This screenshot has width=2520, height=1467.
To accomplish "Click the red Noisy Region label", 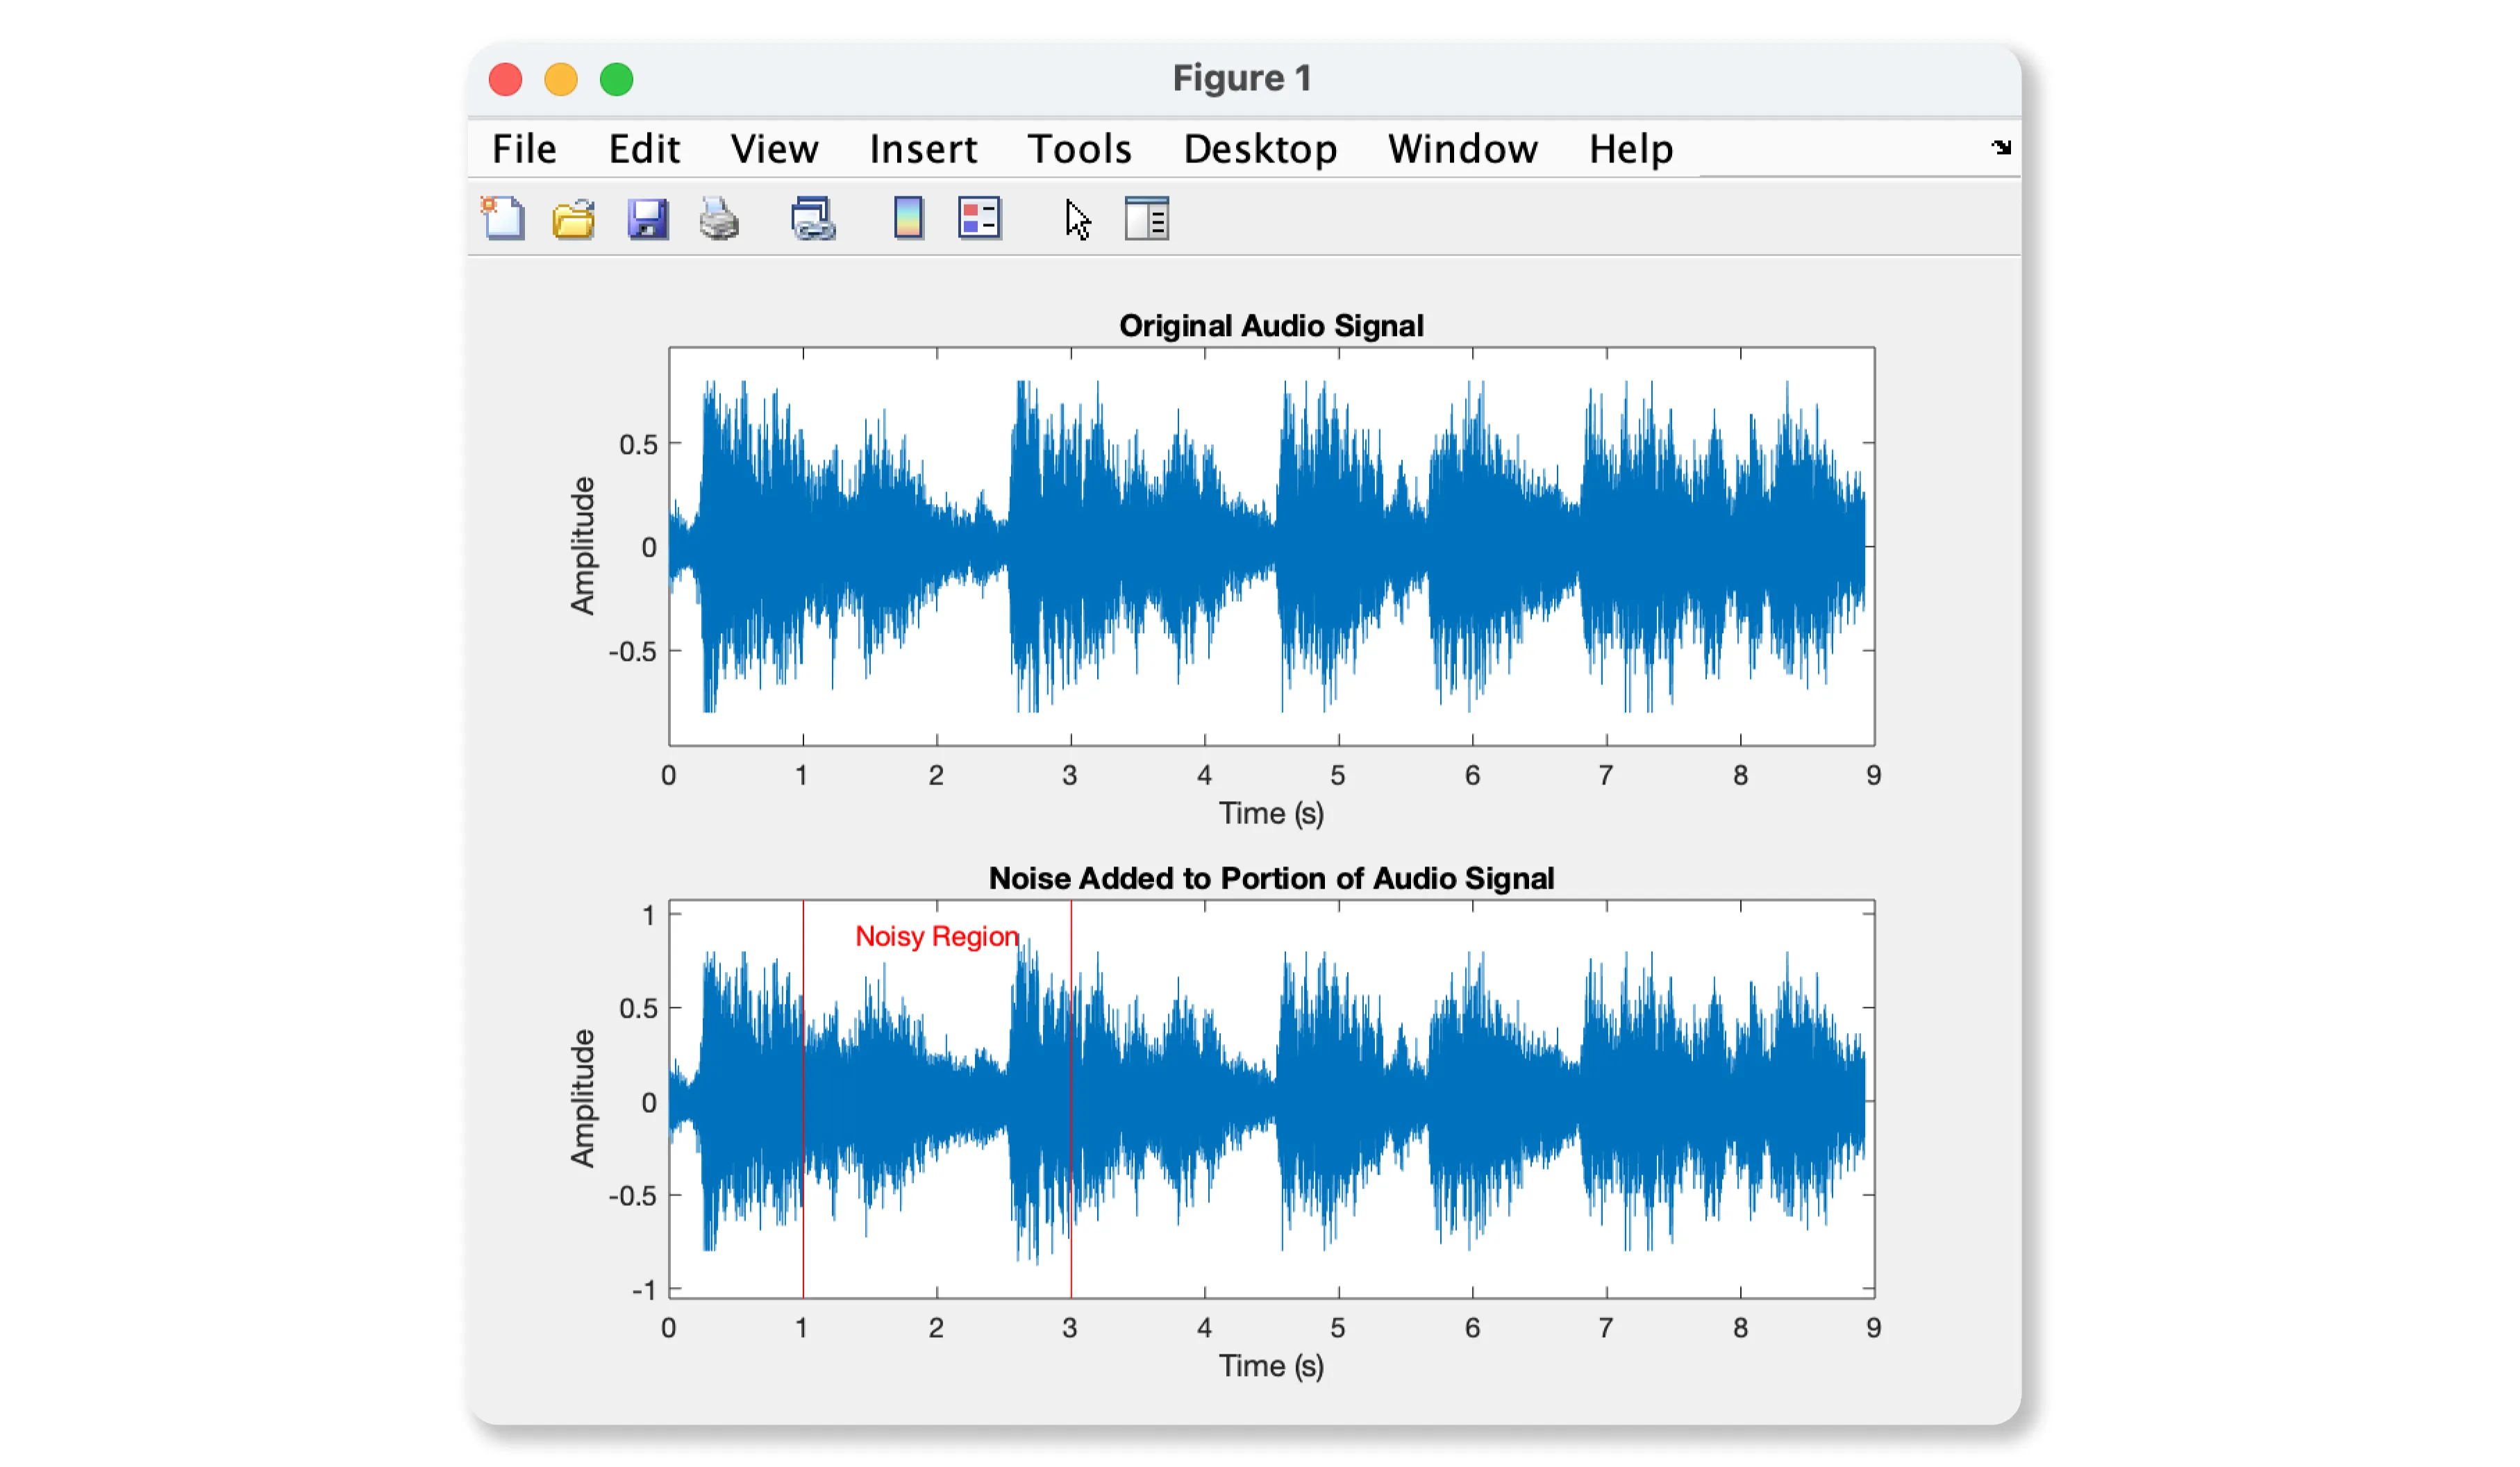I will click(x=936, y=936).
